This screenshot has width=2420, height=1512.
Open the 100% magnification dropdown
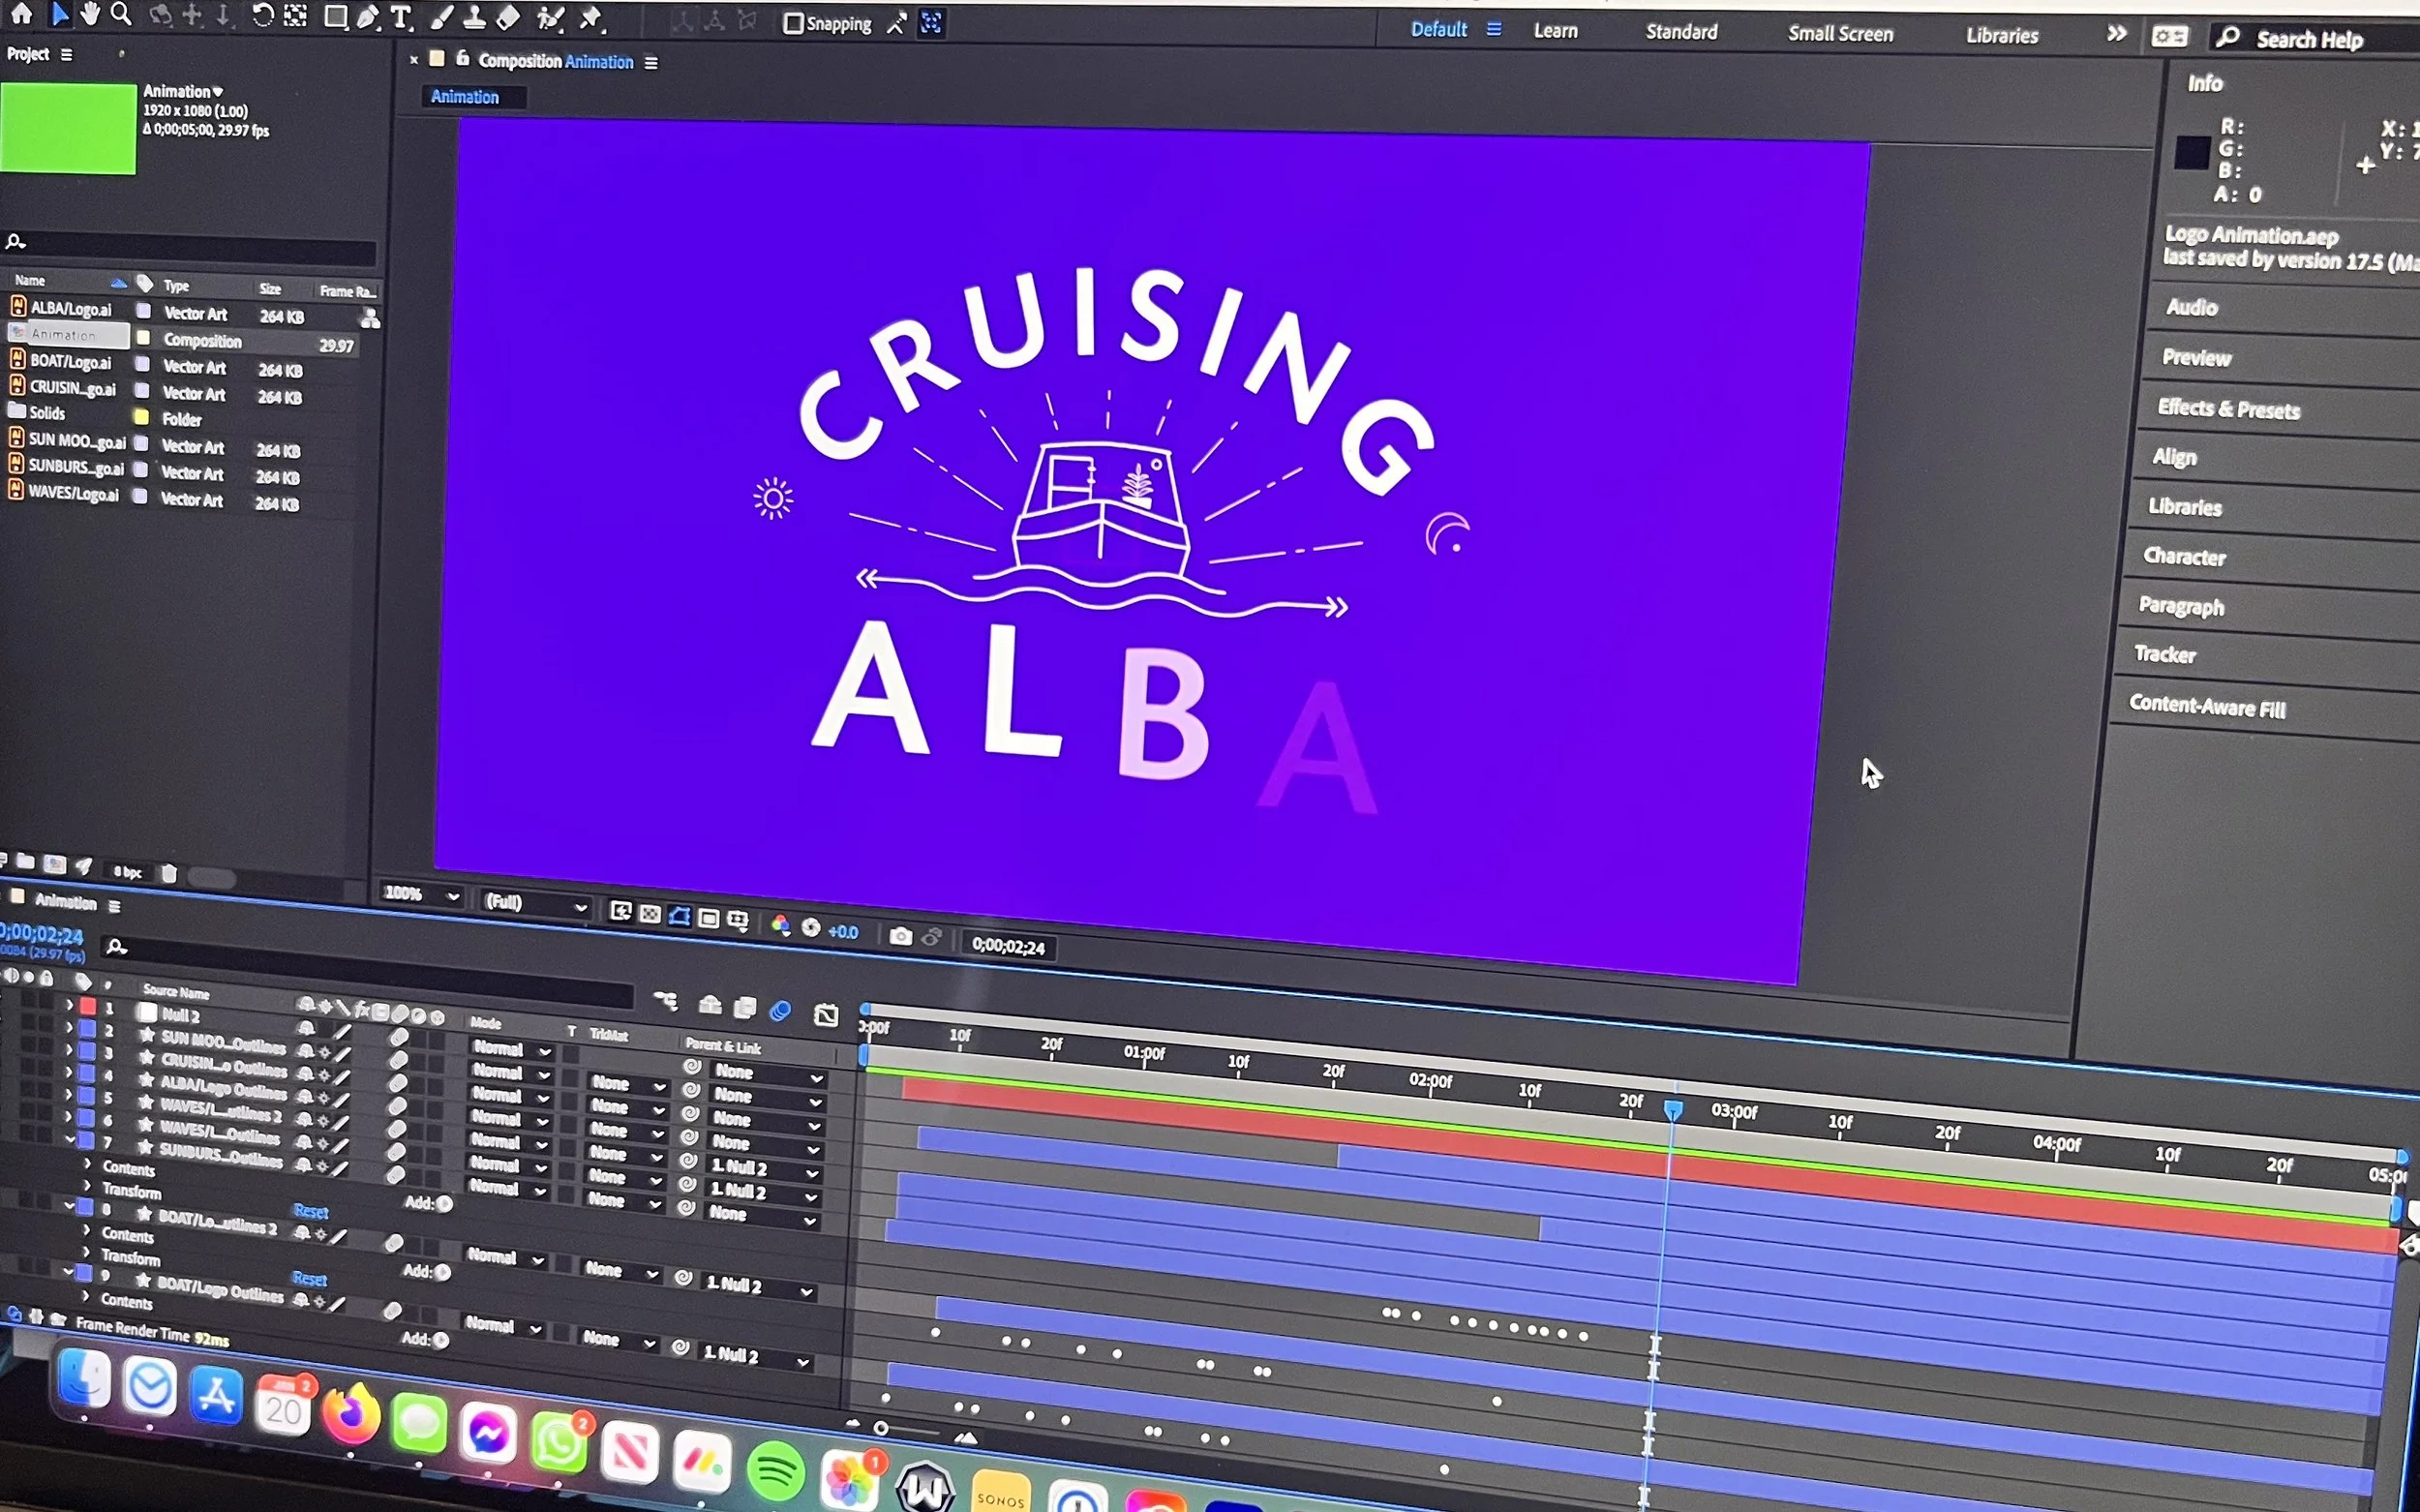tap(421, 894)
